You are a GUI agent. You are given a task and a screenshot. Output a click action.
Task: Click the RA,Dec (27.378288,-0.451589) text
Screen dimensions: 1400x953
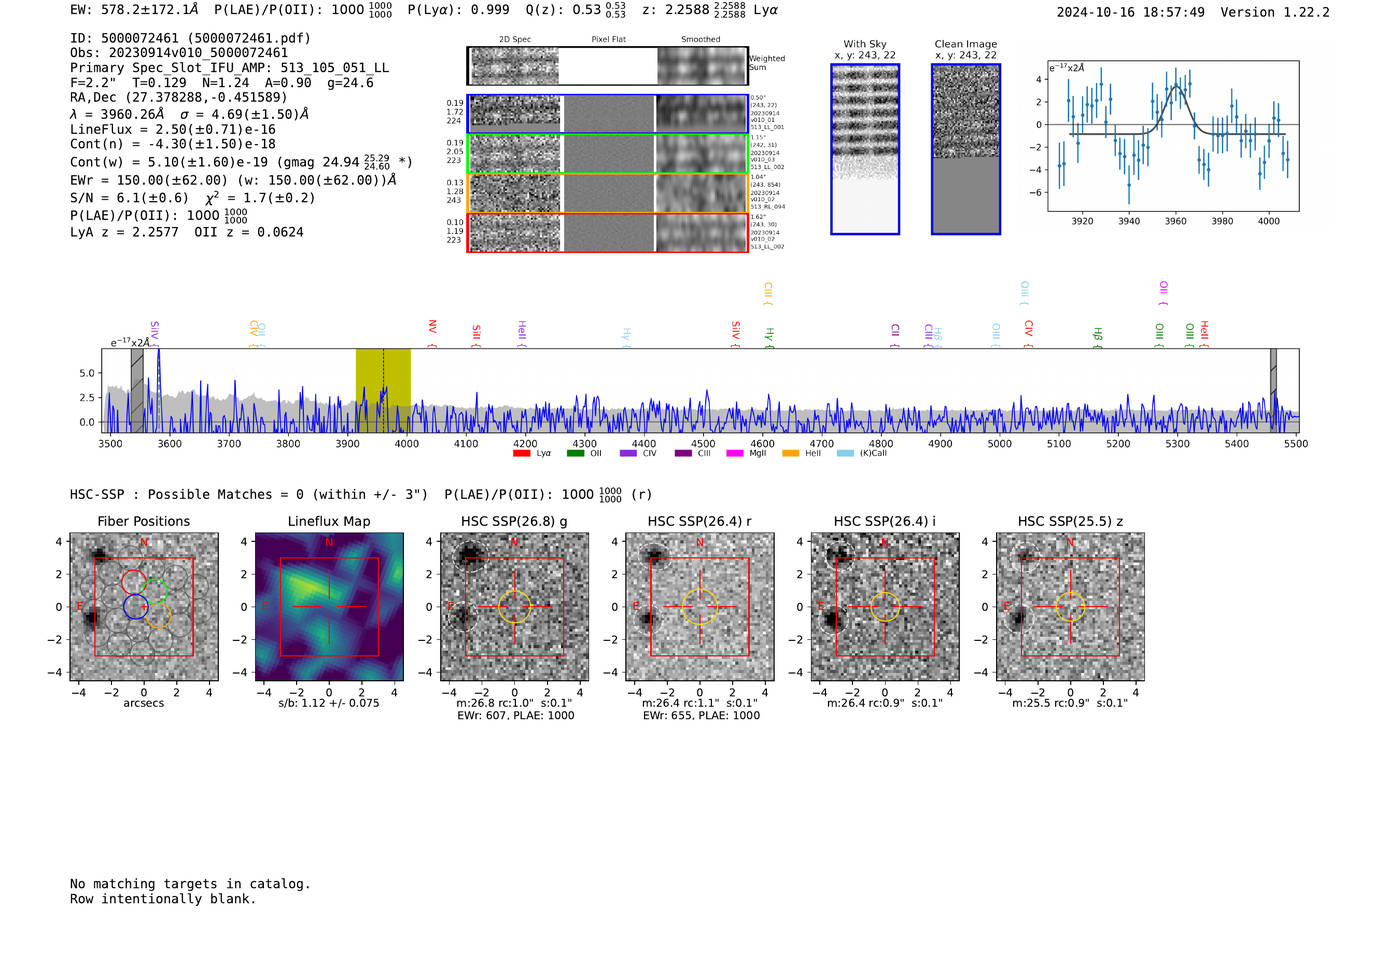pyautogui.click(x=178, y=97)
